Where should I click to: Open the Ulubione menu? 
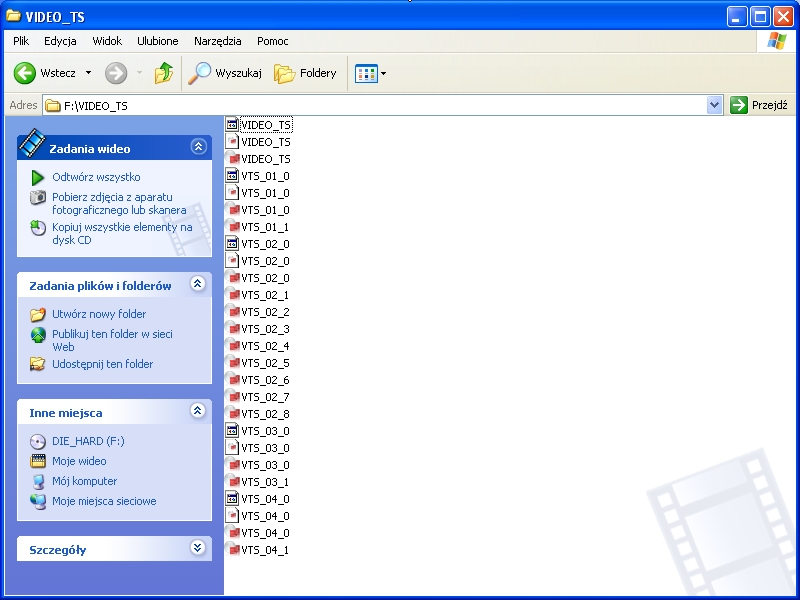[158, 41]
